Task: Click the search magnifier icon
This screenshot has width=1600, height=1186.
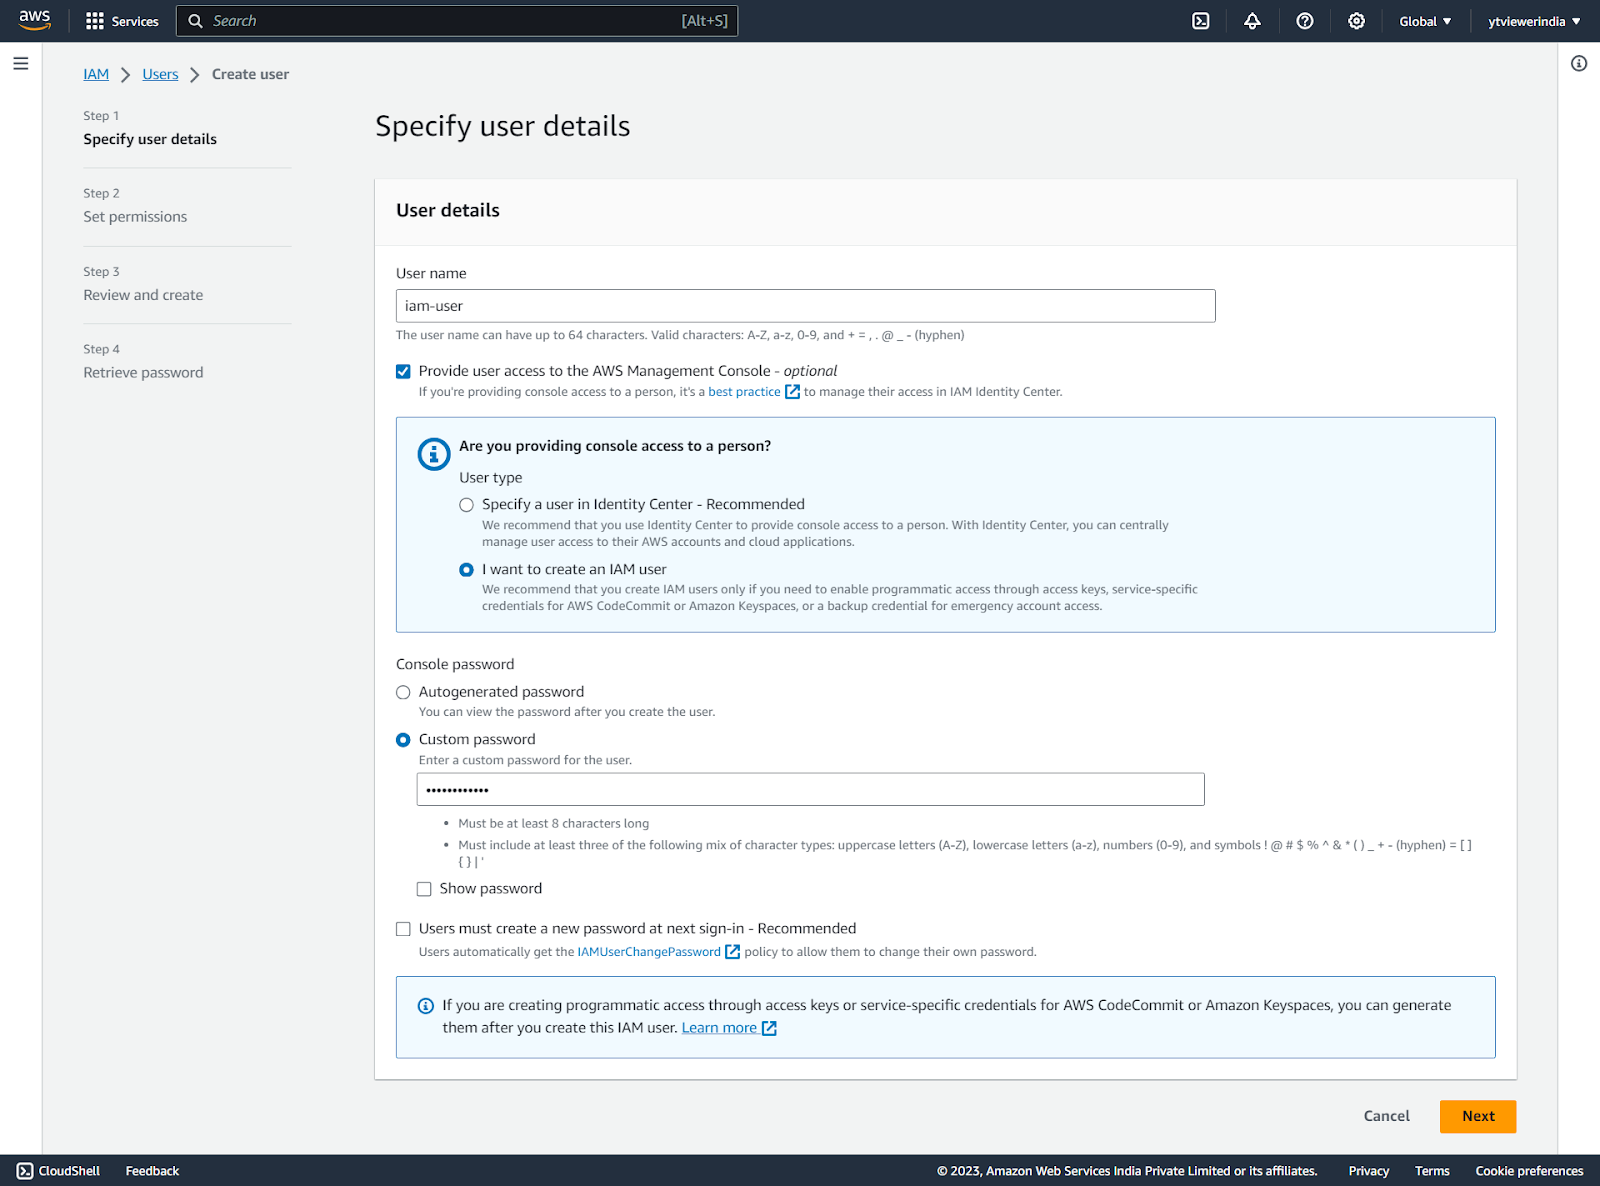Action: [196, 21]
